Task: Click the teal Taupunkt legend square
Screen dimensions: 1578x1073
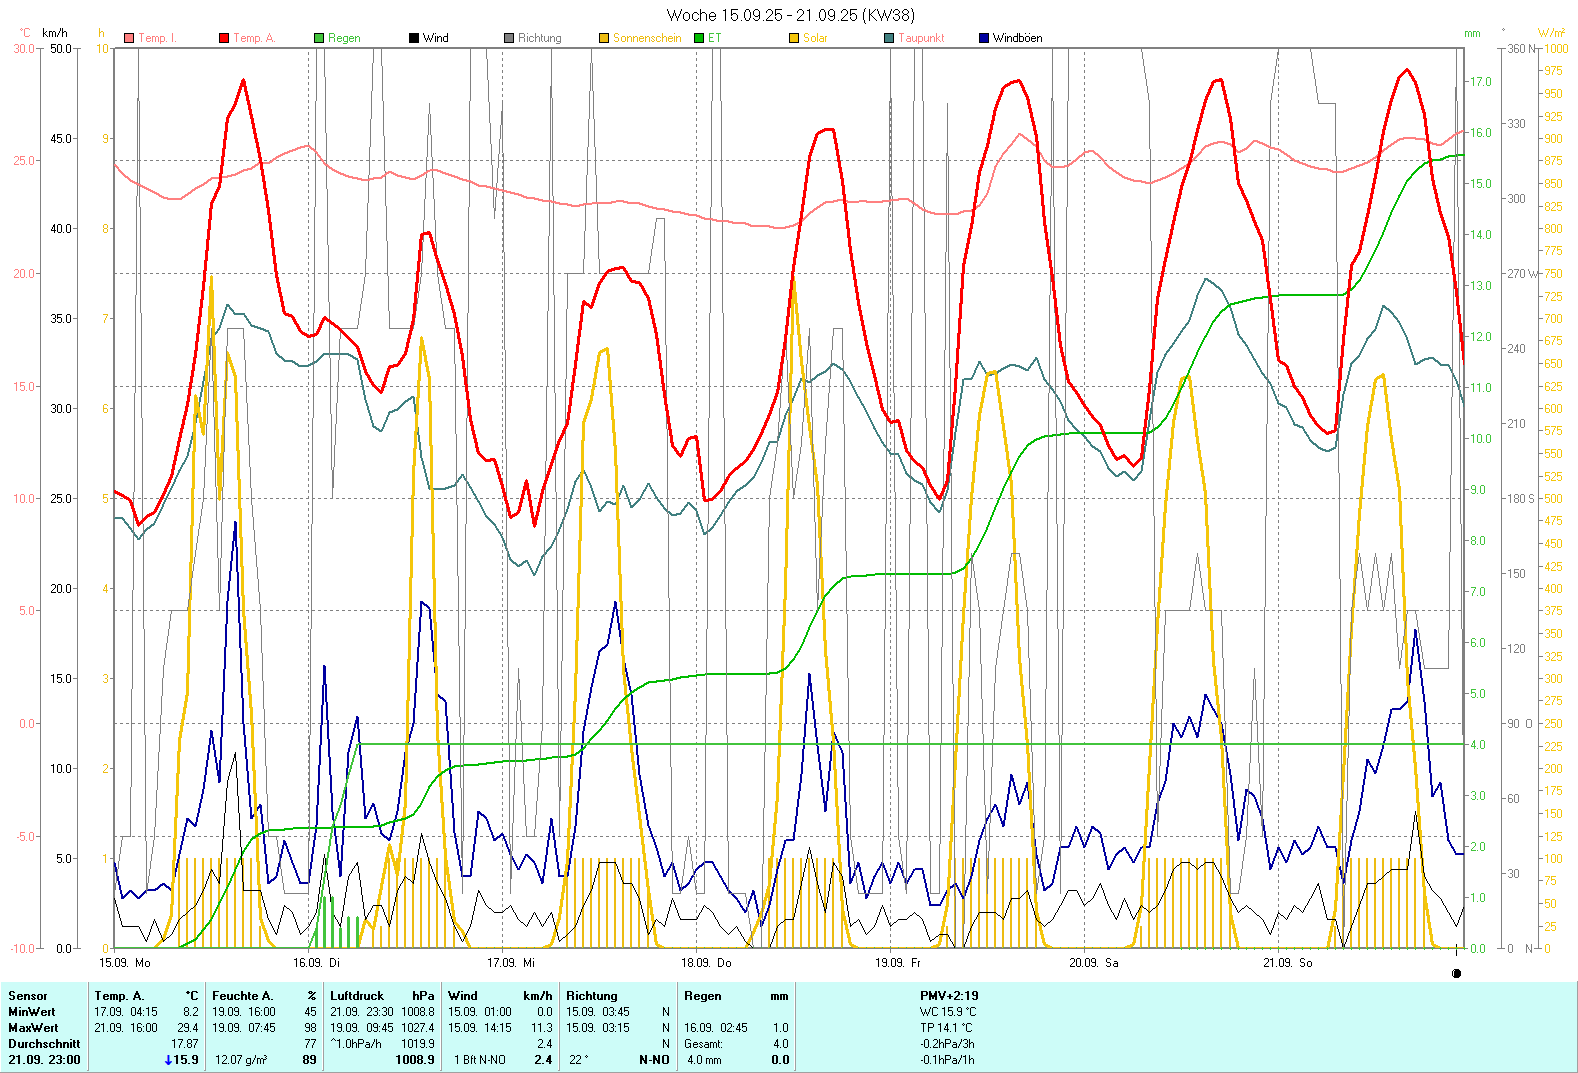Action: pos(889,38)
